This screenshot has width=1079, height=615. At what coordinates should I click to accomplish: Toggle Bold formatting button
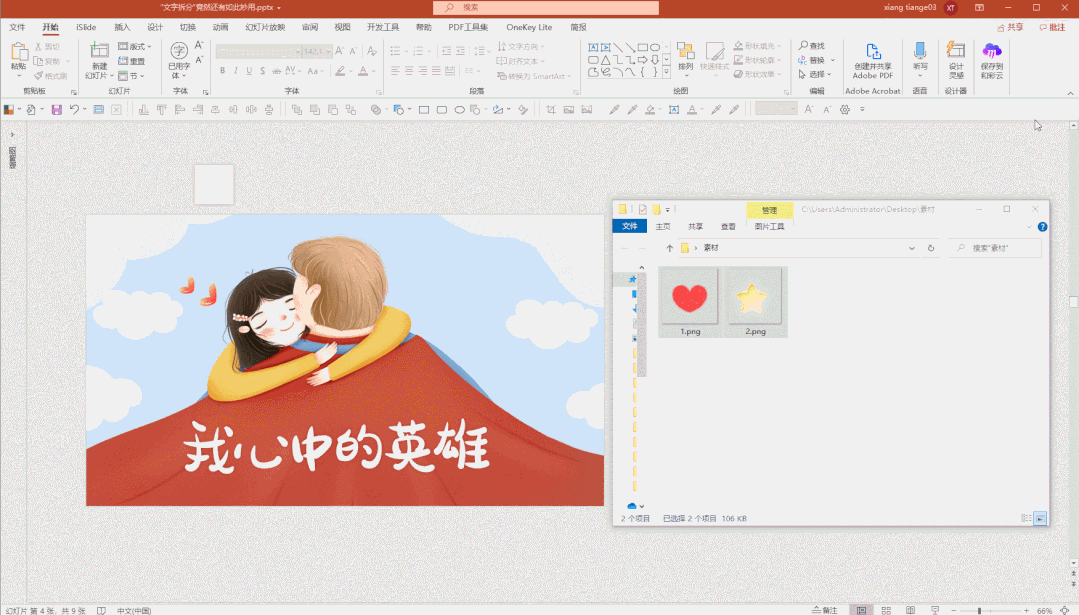click(x=221, y=71)
